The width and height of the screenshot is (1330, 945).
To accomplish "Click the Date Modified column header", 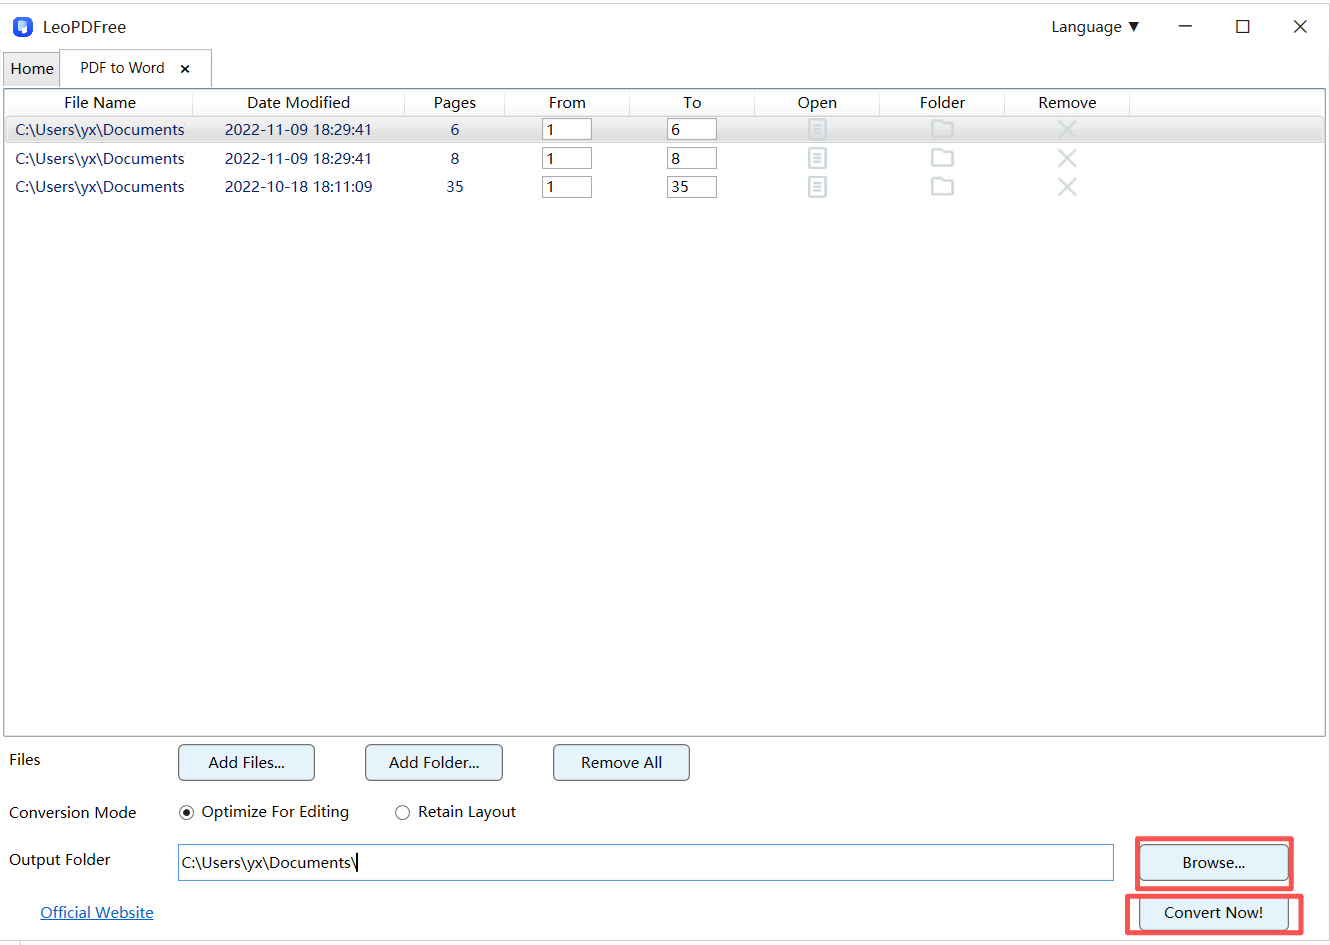I will (299, 102).
